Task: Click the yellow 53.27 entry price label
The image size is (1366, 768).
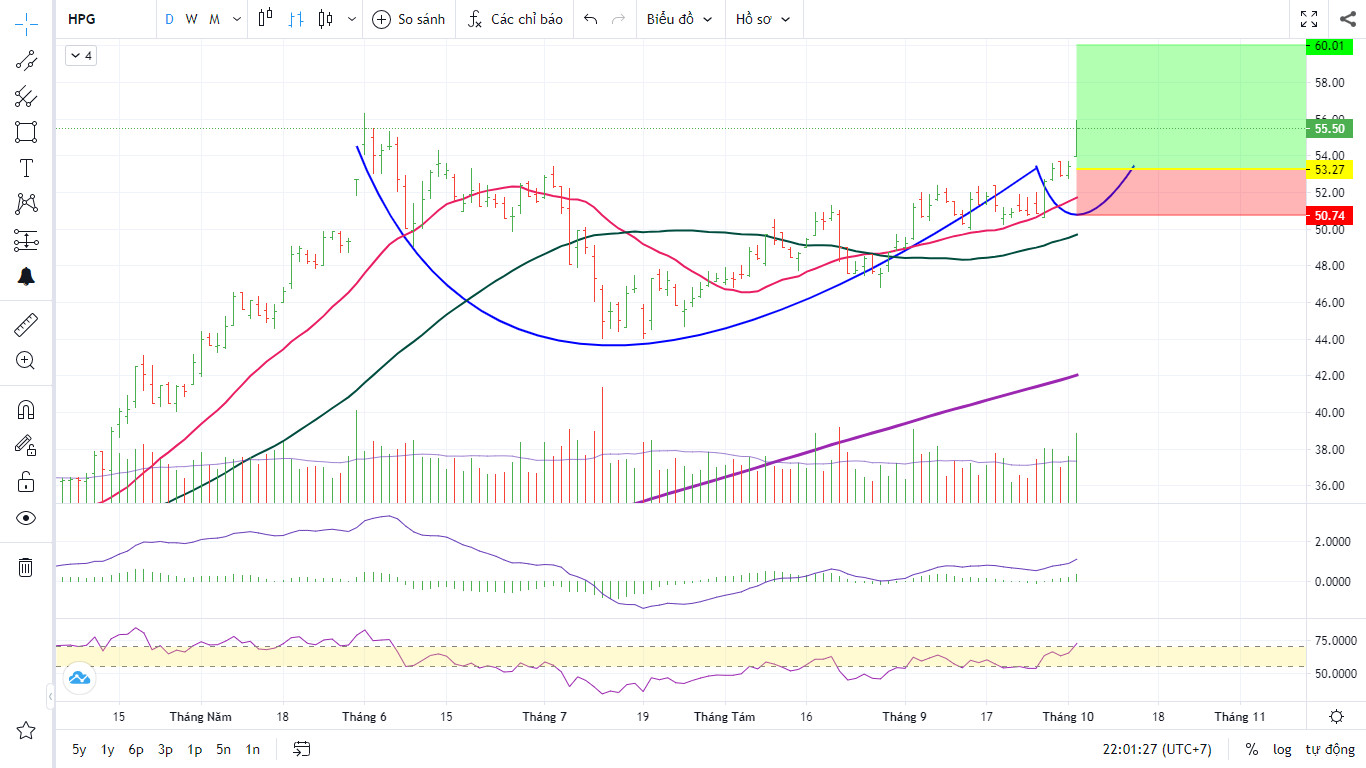Action: pos(1329,168)
